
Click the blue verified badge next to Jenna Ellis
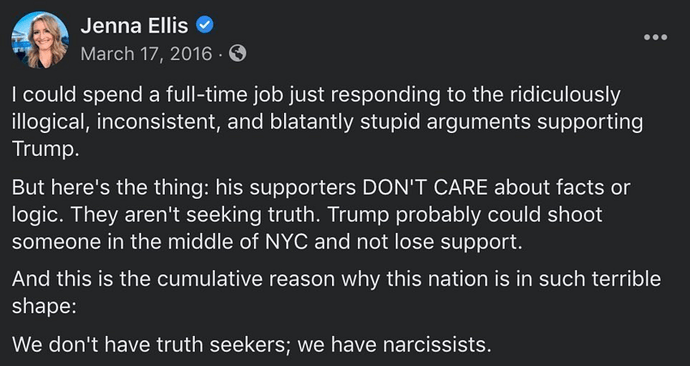(204, 26)
